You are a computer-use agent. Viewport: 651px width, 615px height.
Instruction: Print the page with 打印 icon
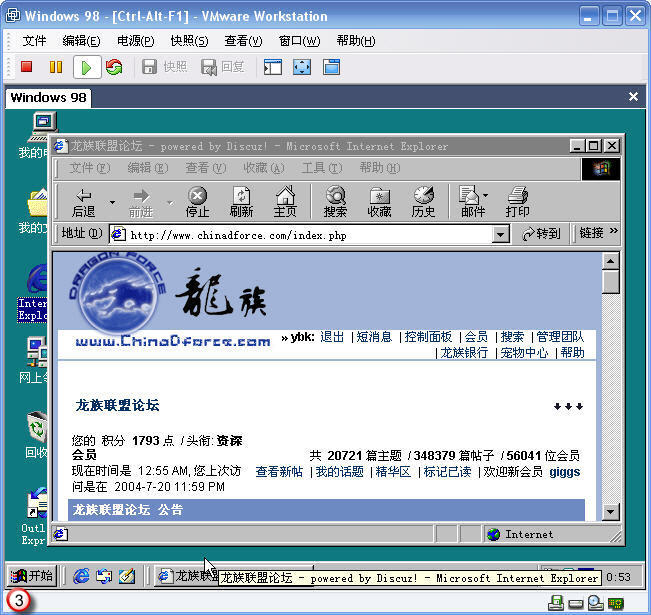click(517, 202)
